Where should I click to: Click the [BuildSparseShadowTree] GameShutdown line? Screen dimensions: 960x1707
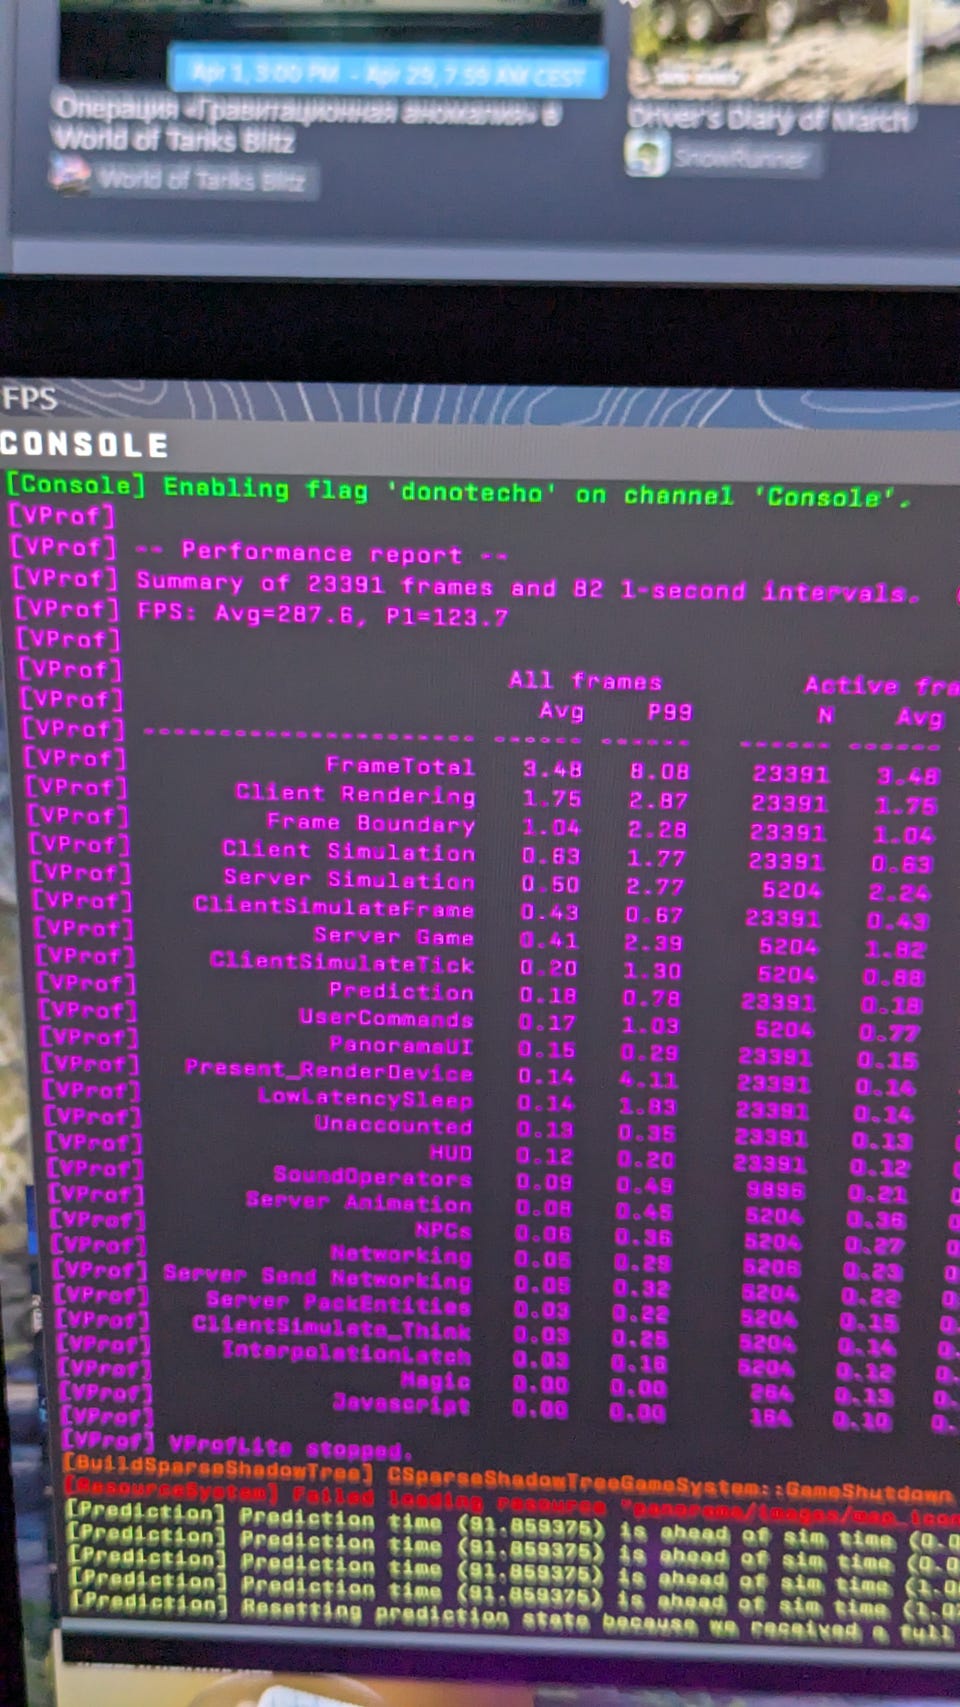coord(508,1479)
